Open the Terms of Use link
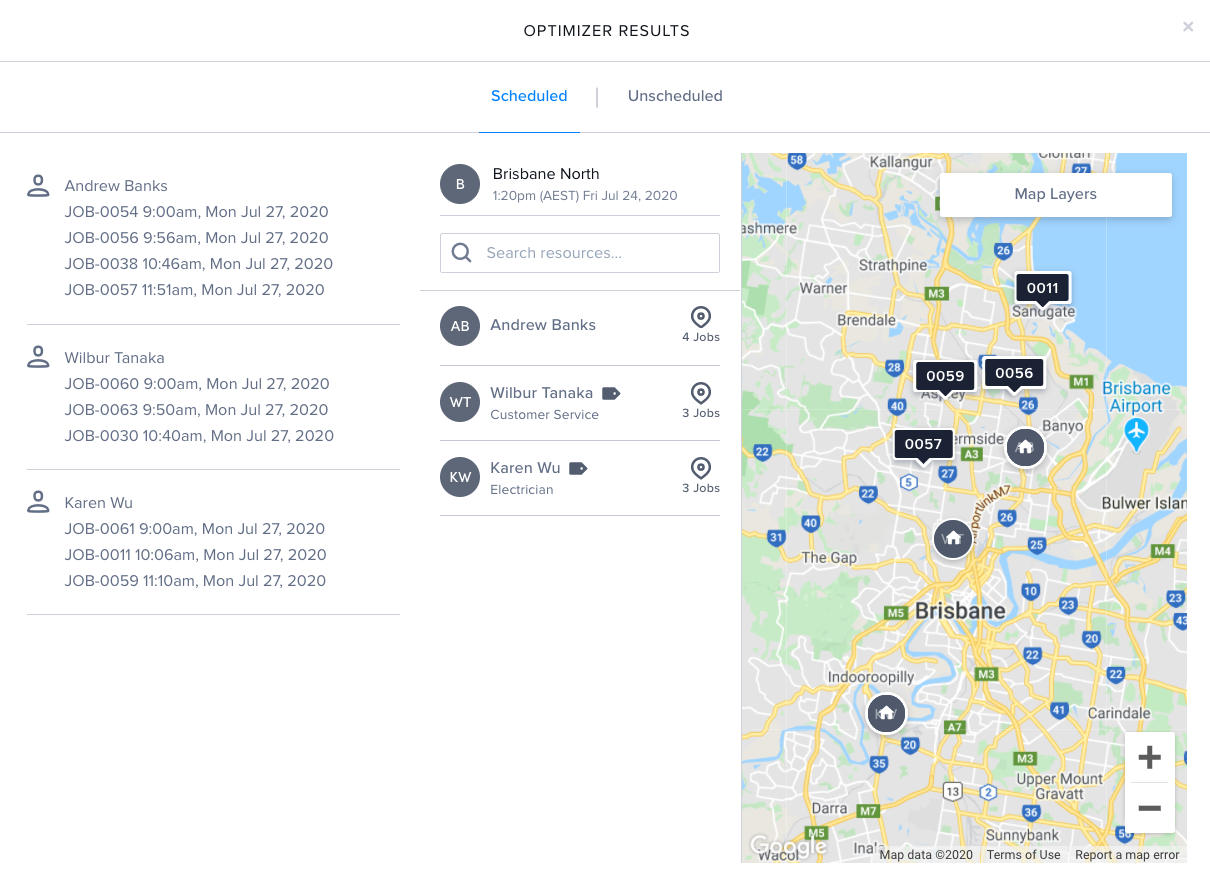The image size is (1210, 875). [1023, 855]
